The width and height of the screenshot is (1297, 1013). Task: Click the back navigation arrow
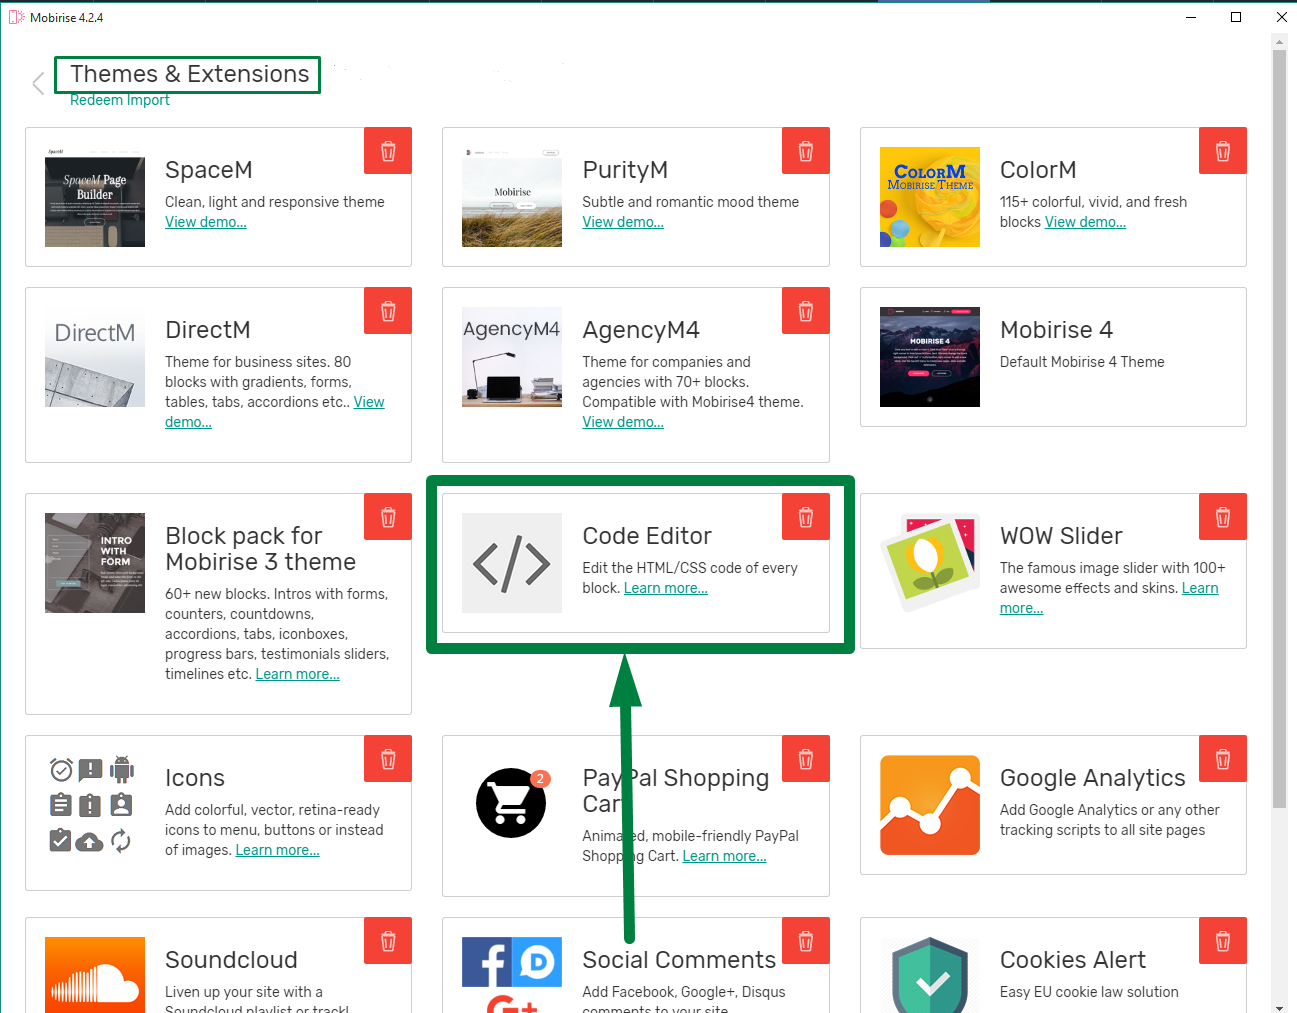(37, 82)
